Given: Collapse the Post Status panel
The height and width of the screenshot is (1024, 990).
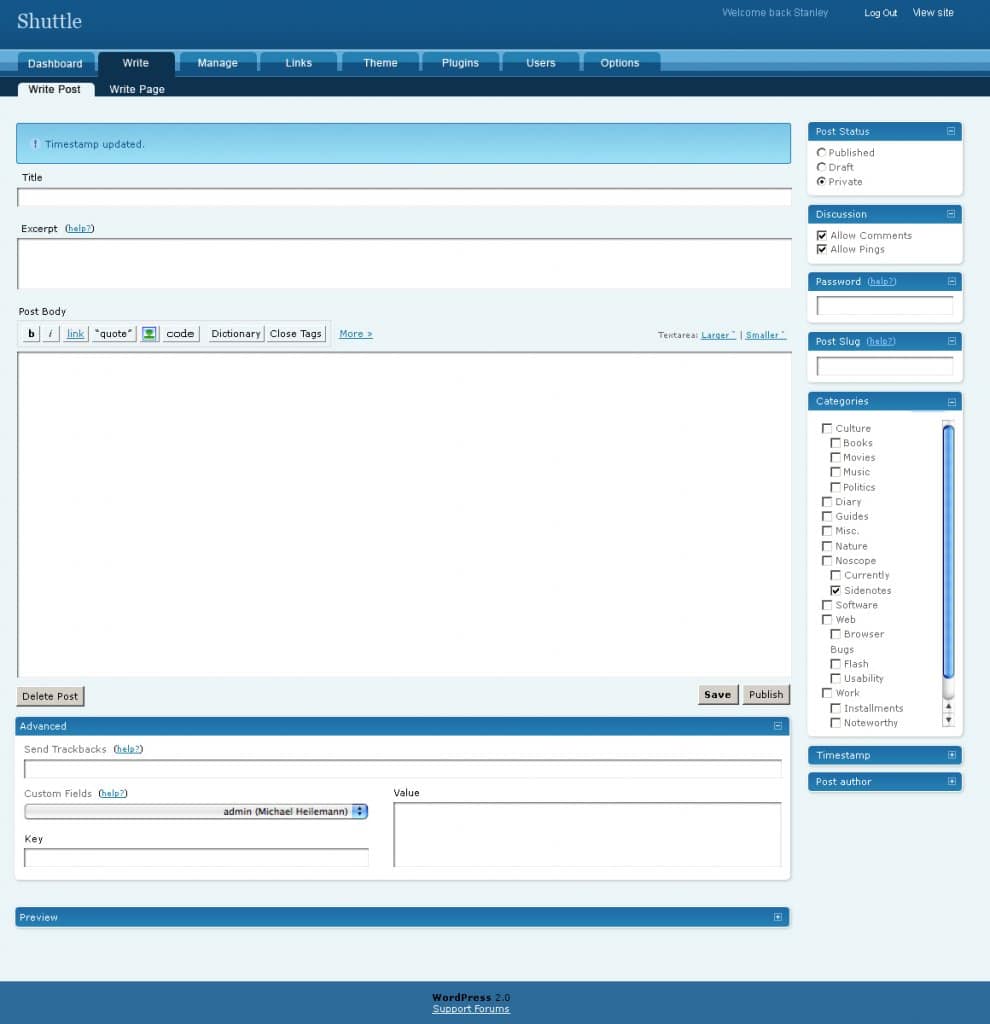Looking at the screenshot, I should [x=951, y=131].
